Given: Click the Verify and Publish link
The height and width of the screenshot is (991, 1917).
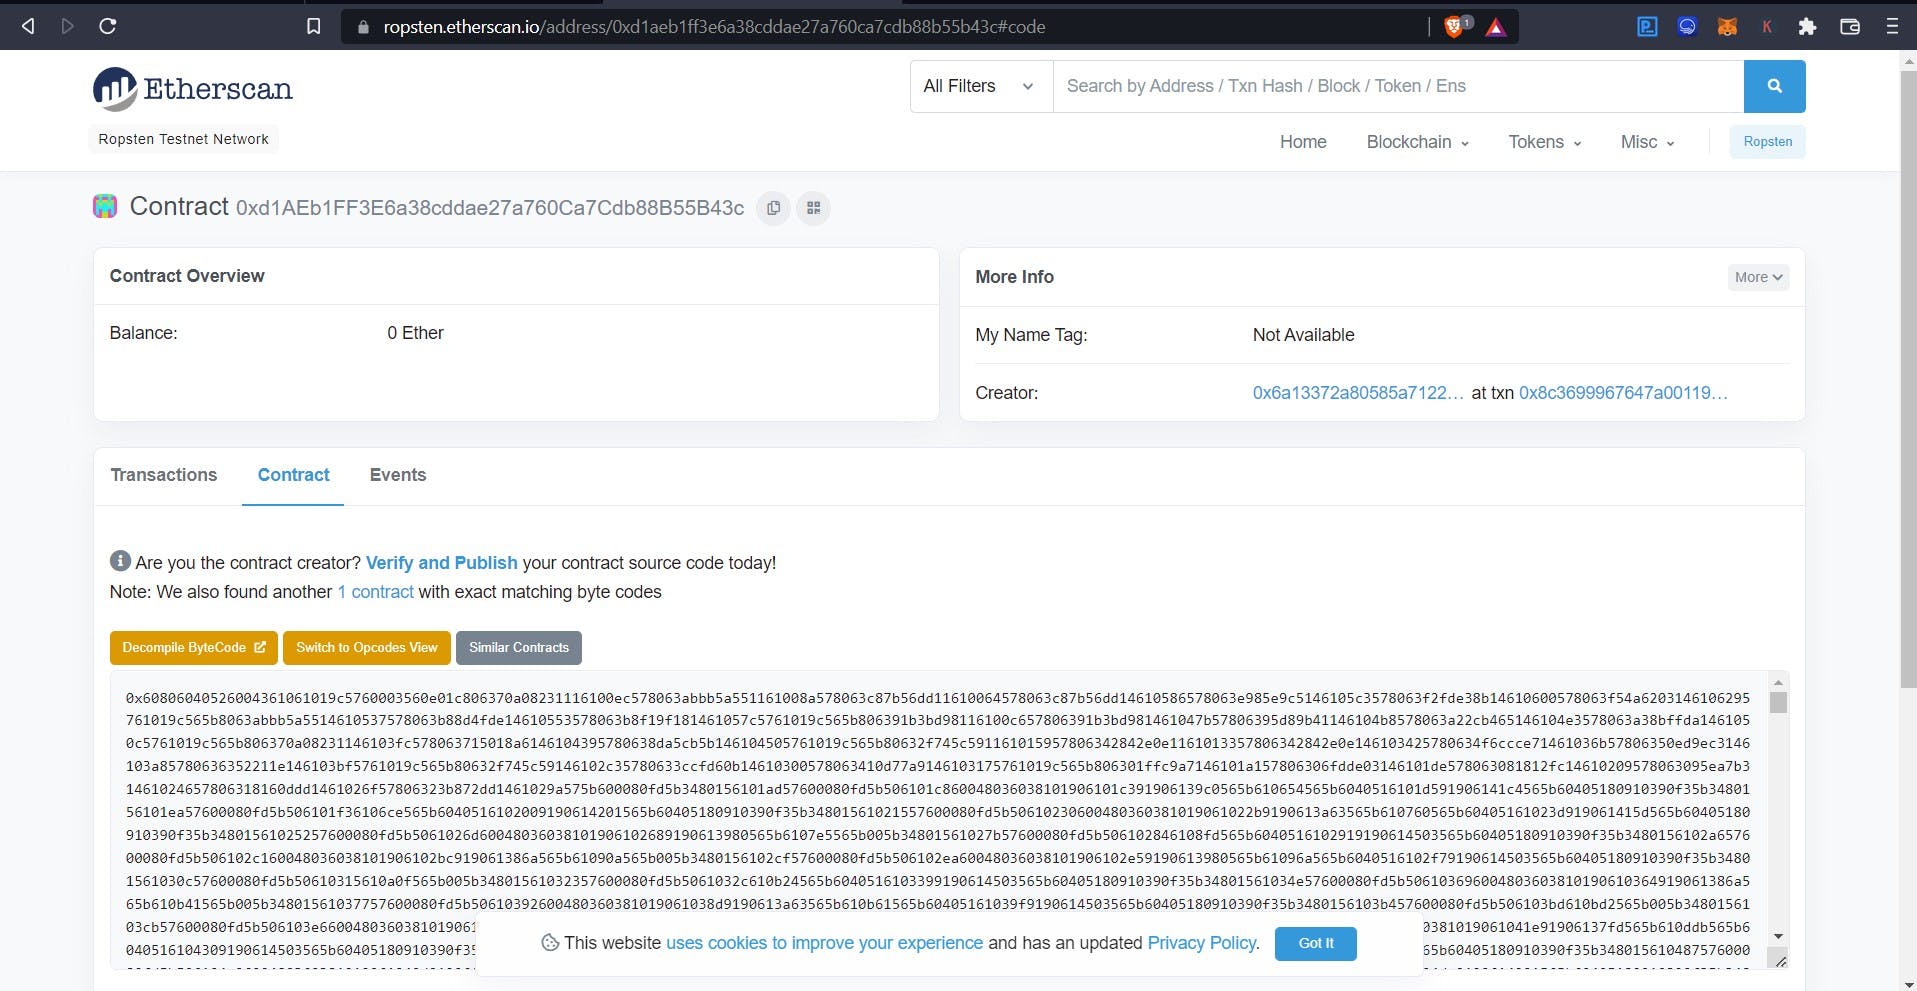Looking at the screenshot, I should (441, 563).
